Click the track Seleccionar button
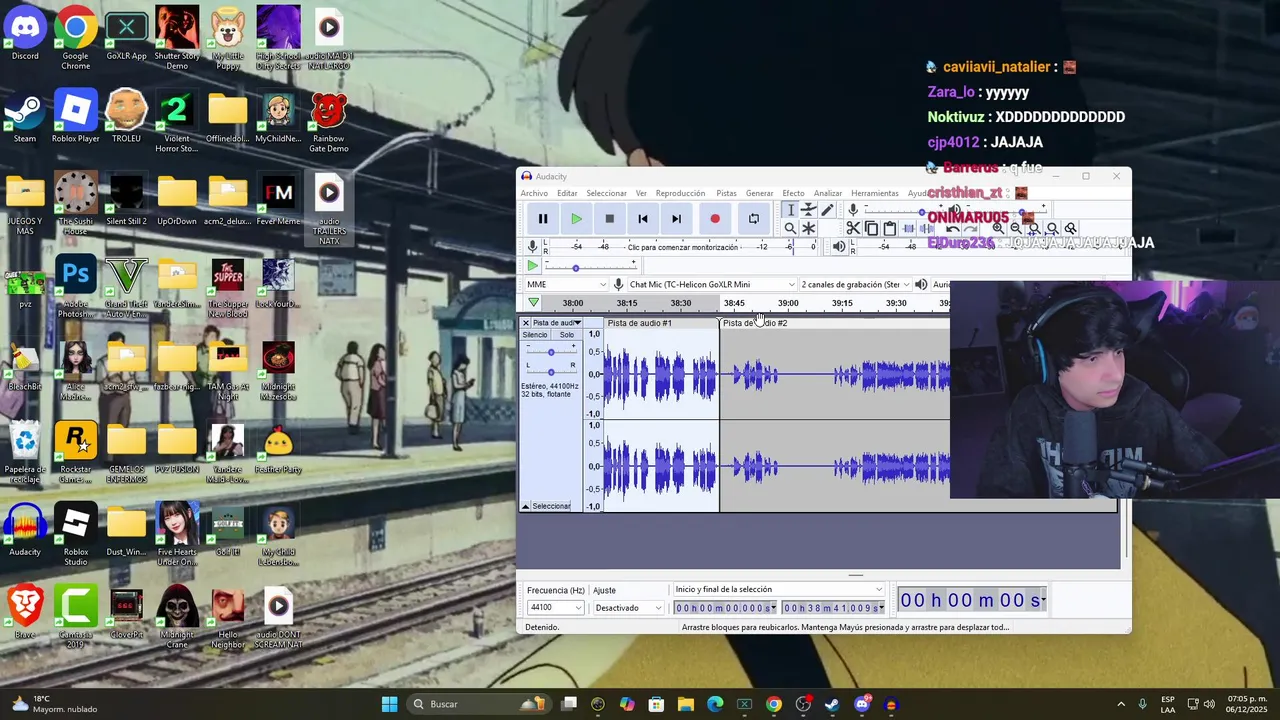The height and width of the screenshot is (720, 1280). [x=551, y=506]
